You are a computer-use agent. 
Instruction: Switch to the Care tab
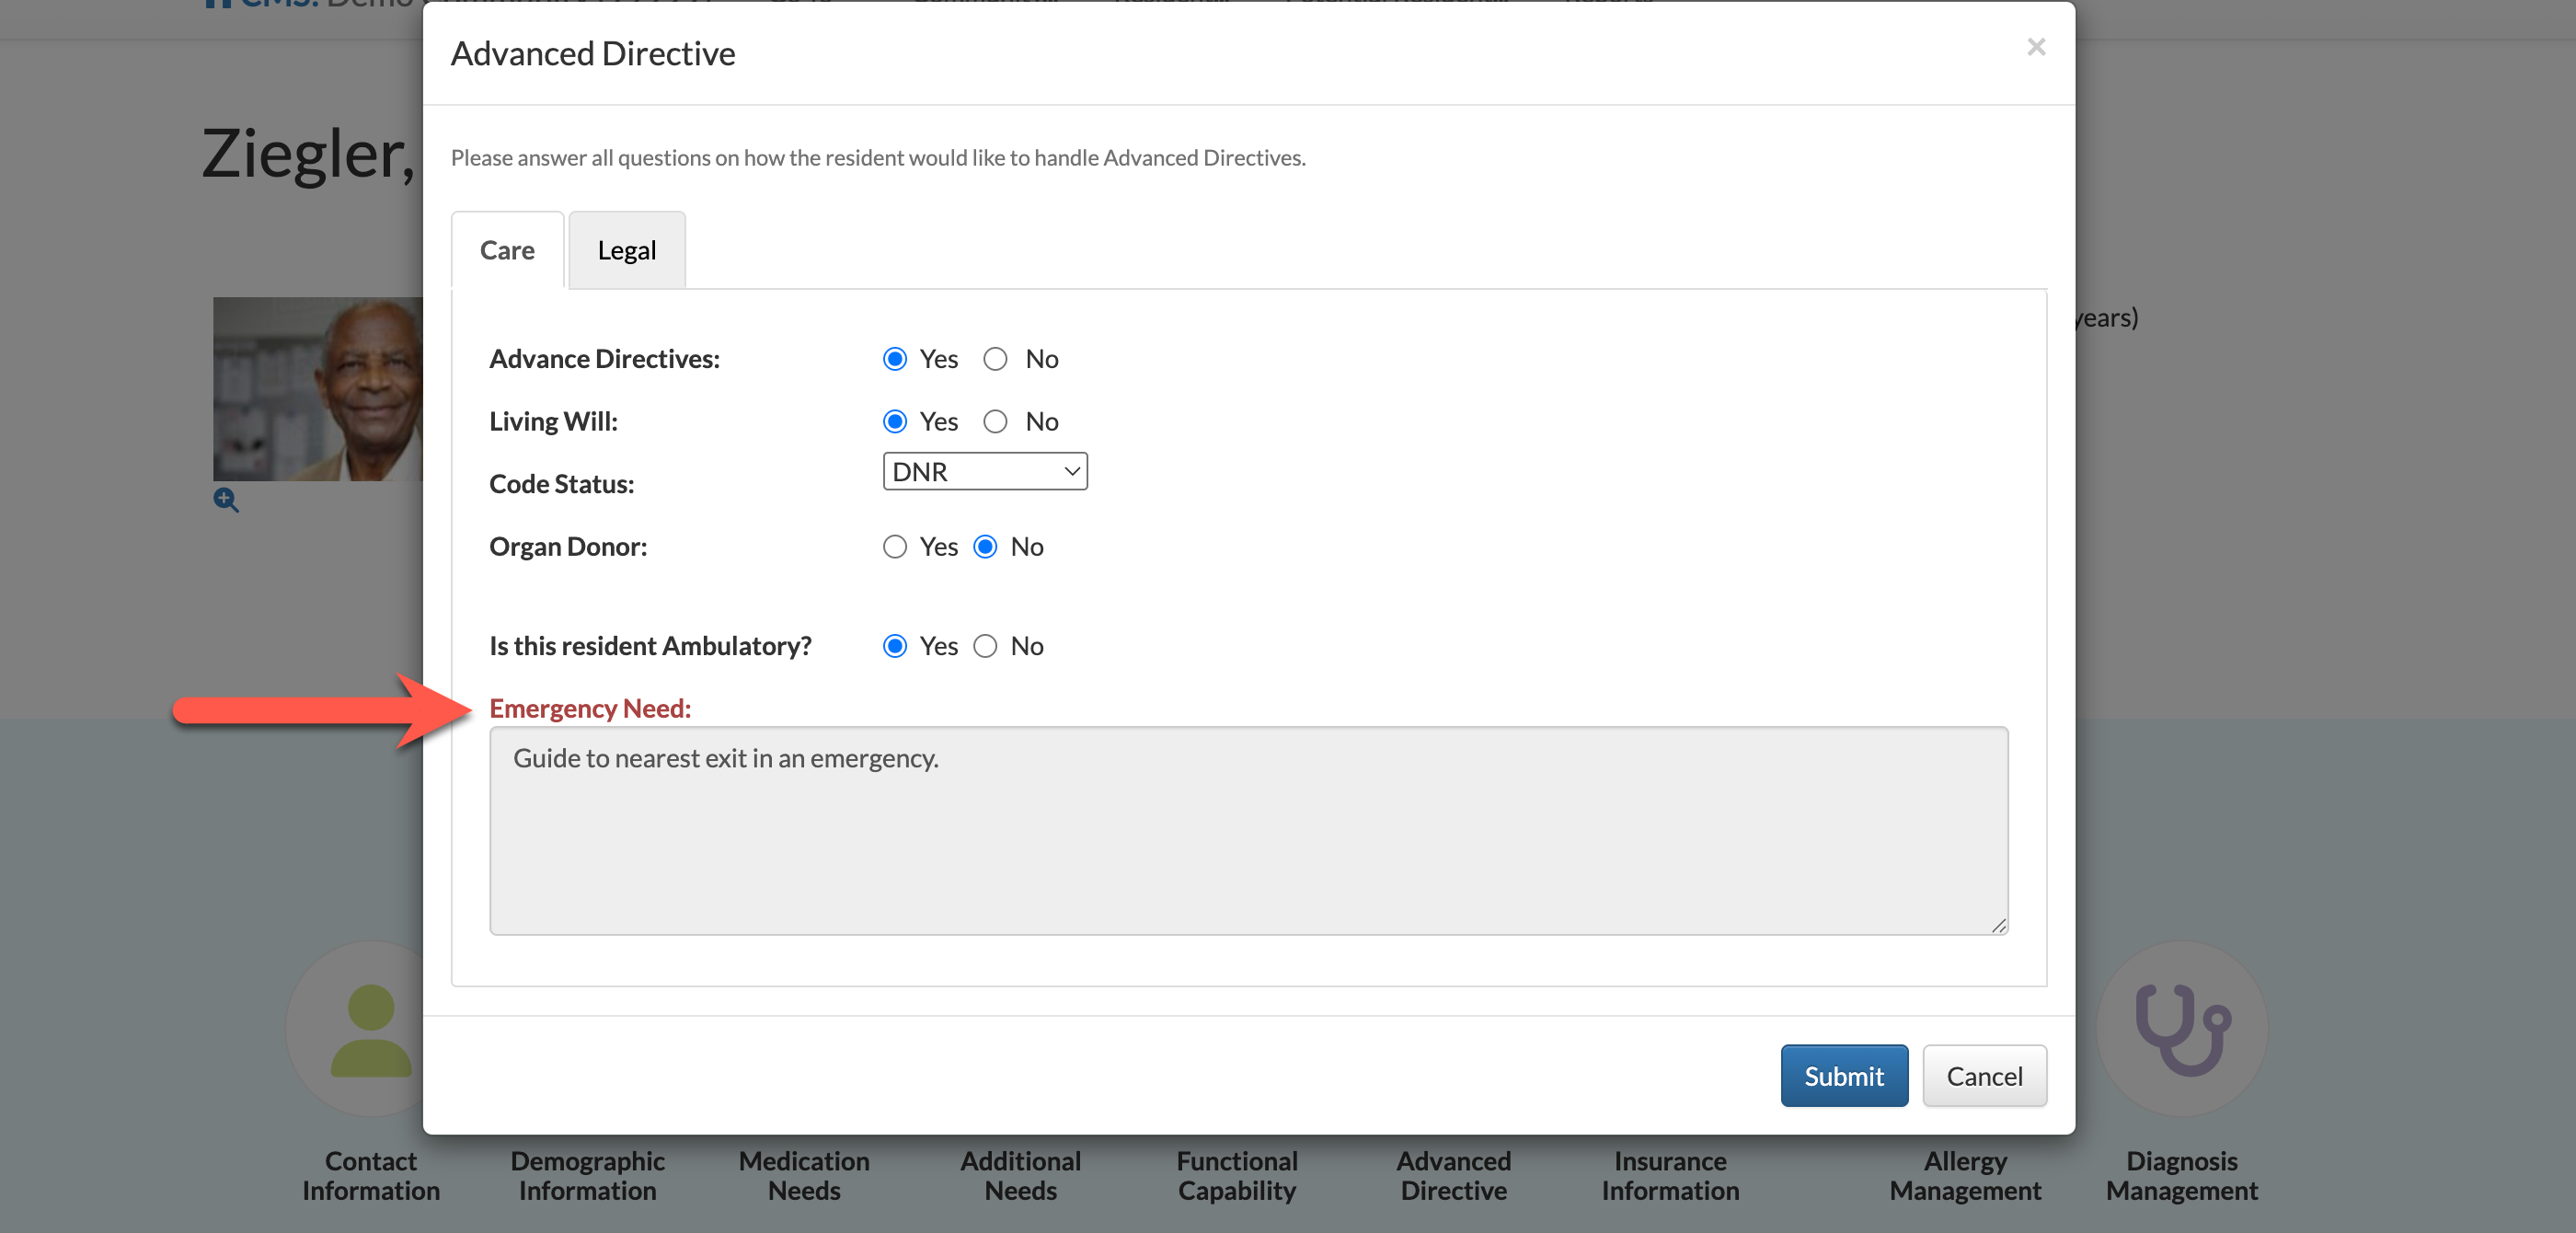click(x=507, y=250)
